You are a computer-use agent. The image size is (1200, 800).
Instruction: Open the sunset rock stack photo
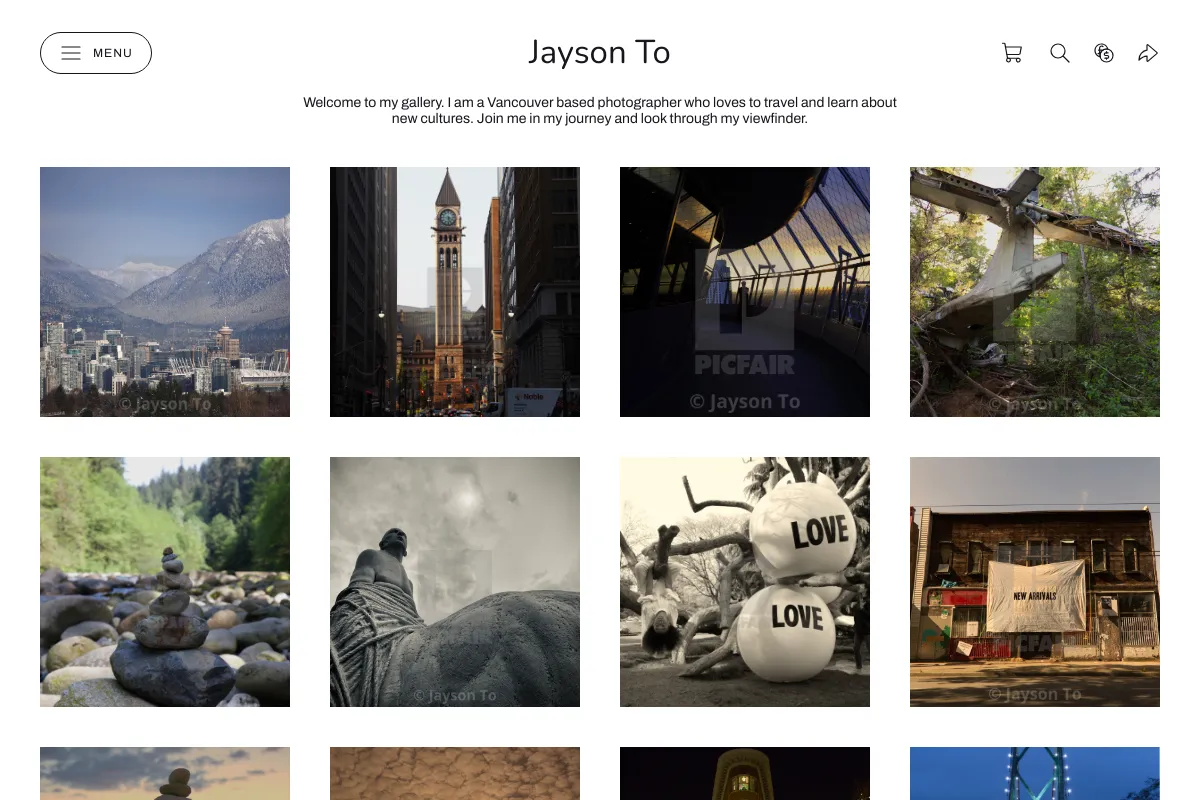165,773
